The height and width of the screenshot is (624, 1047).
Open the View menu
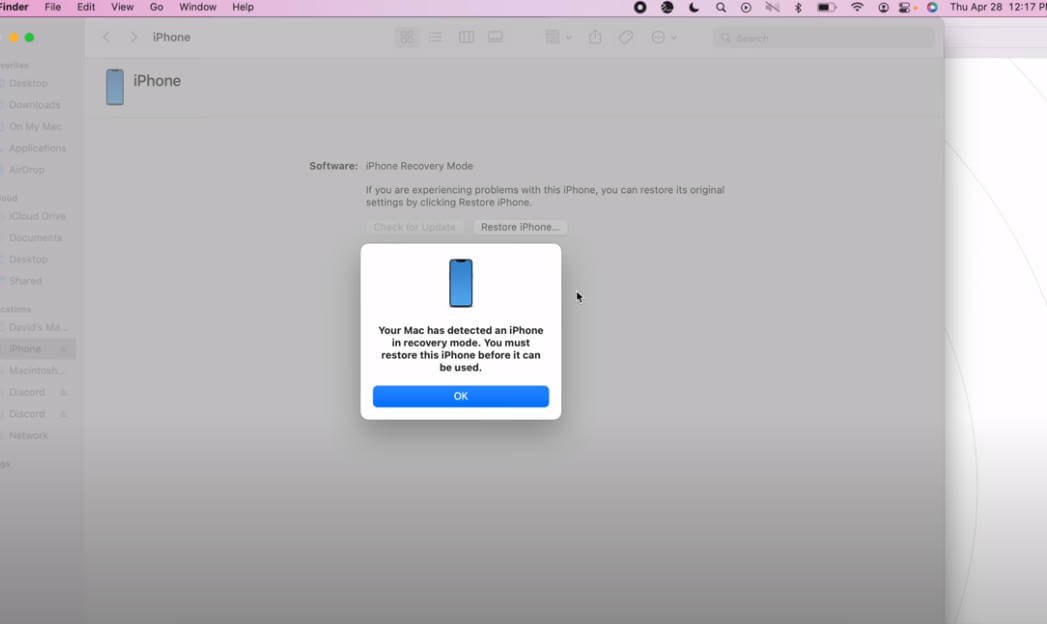[x=122, y=7]
